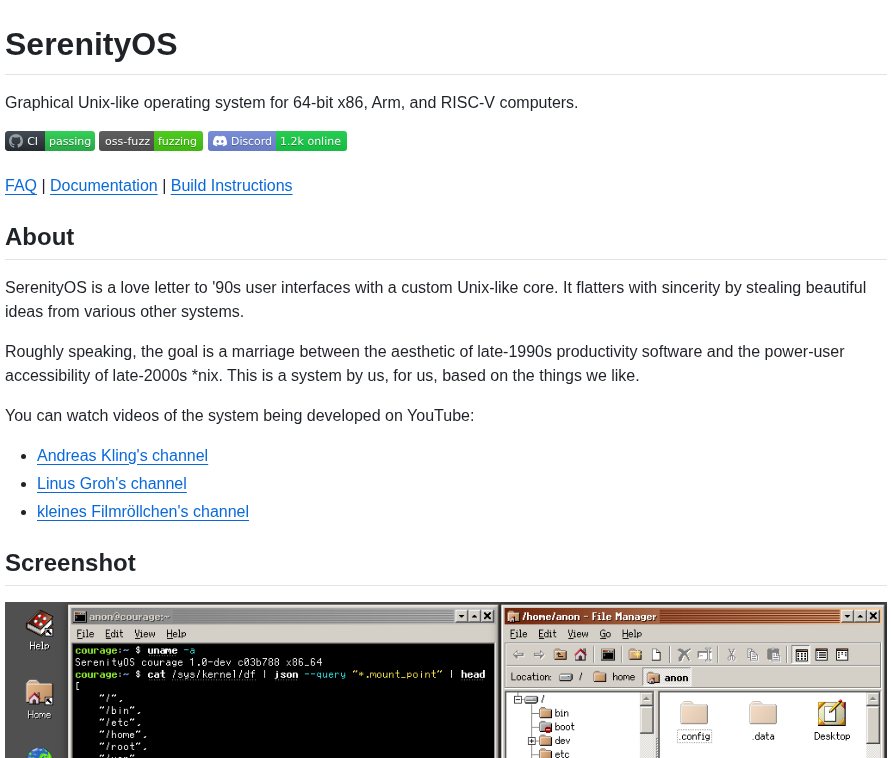
Task: Click the Help desktop icon in the screenshot
Action: pos(39,630)
